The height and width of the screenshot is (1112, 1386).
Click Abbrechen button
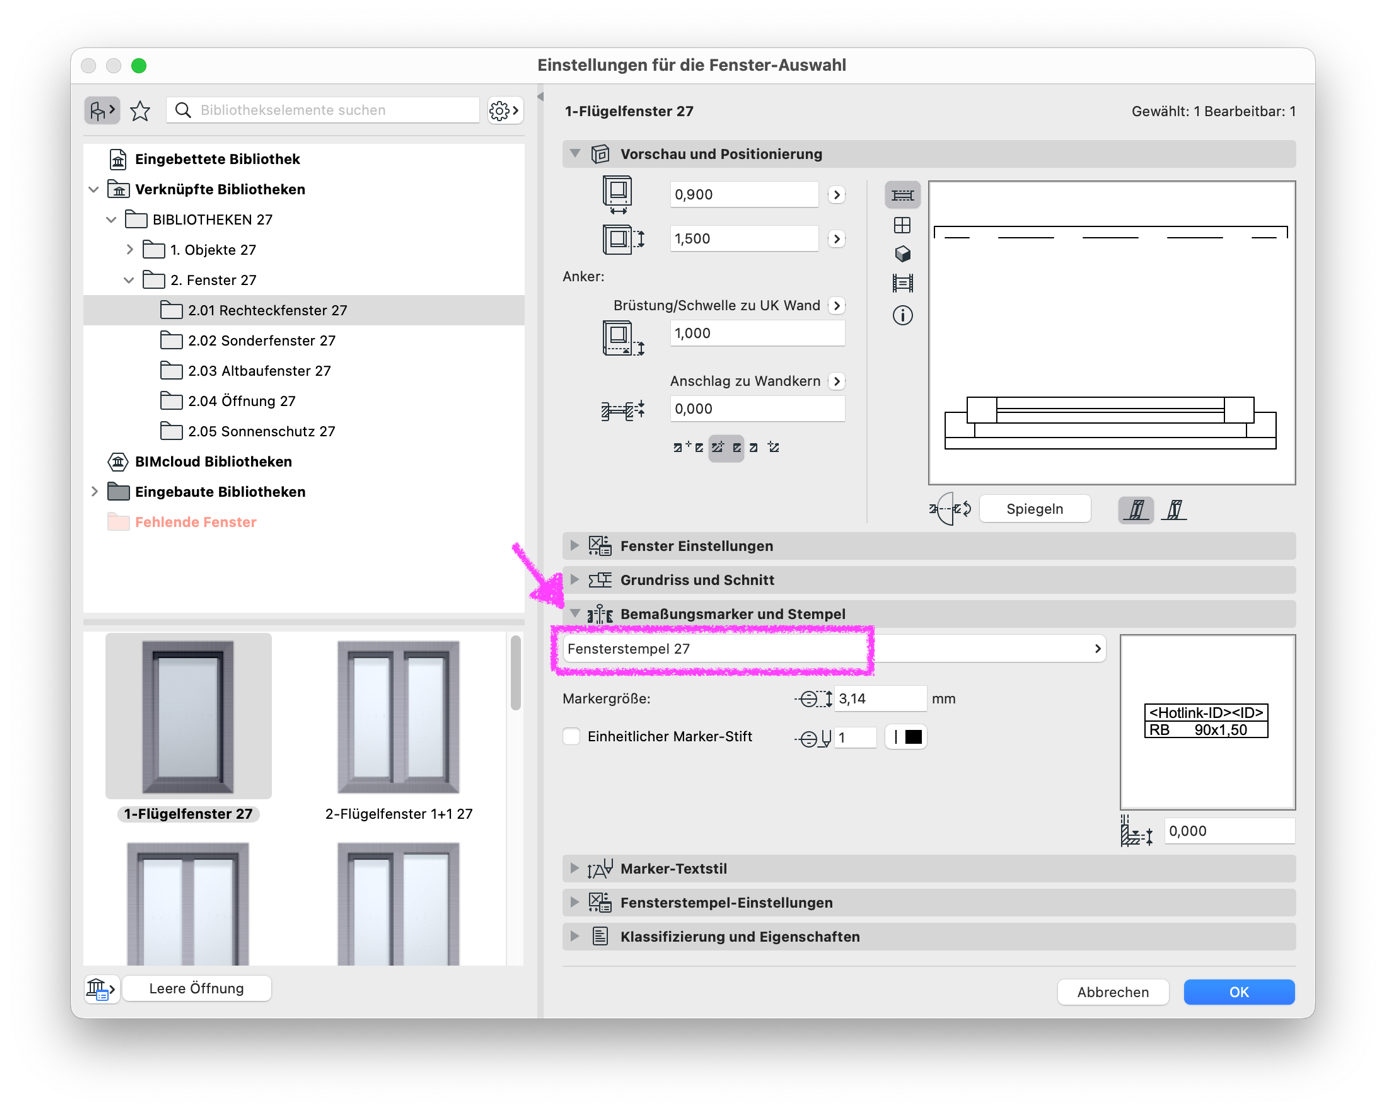pyautogui.click(x=1113, y=992)
